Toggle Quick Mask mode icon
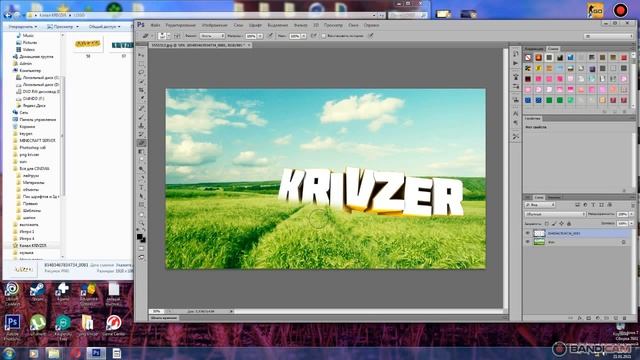The image size is (640, 360). [x=141, y=248]
